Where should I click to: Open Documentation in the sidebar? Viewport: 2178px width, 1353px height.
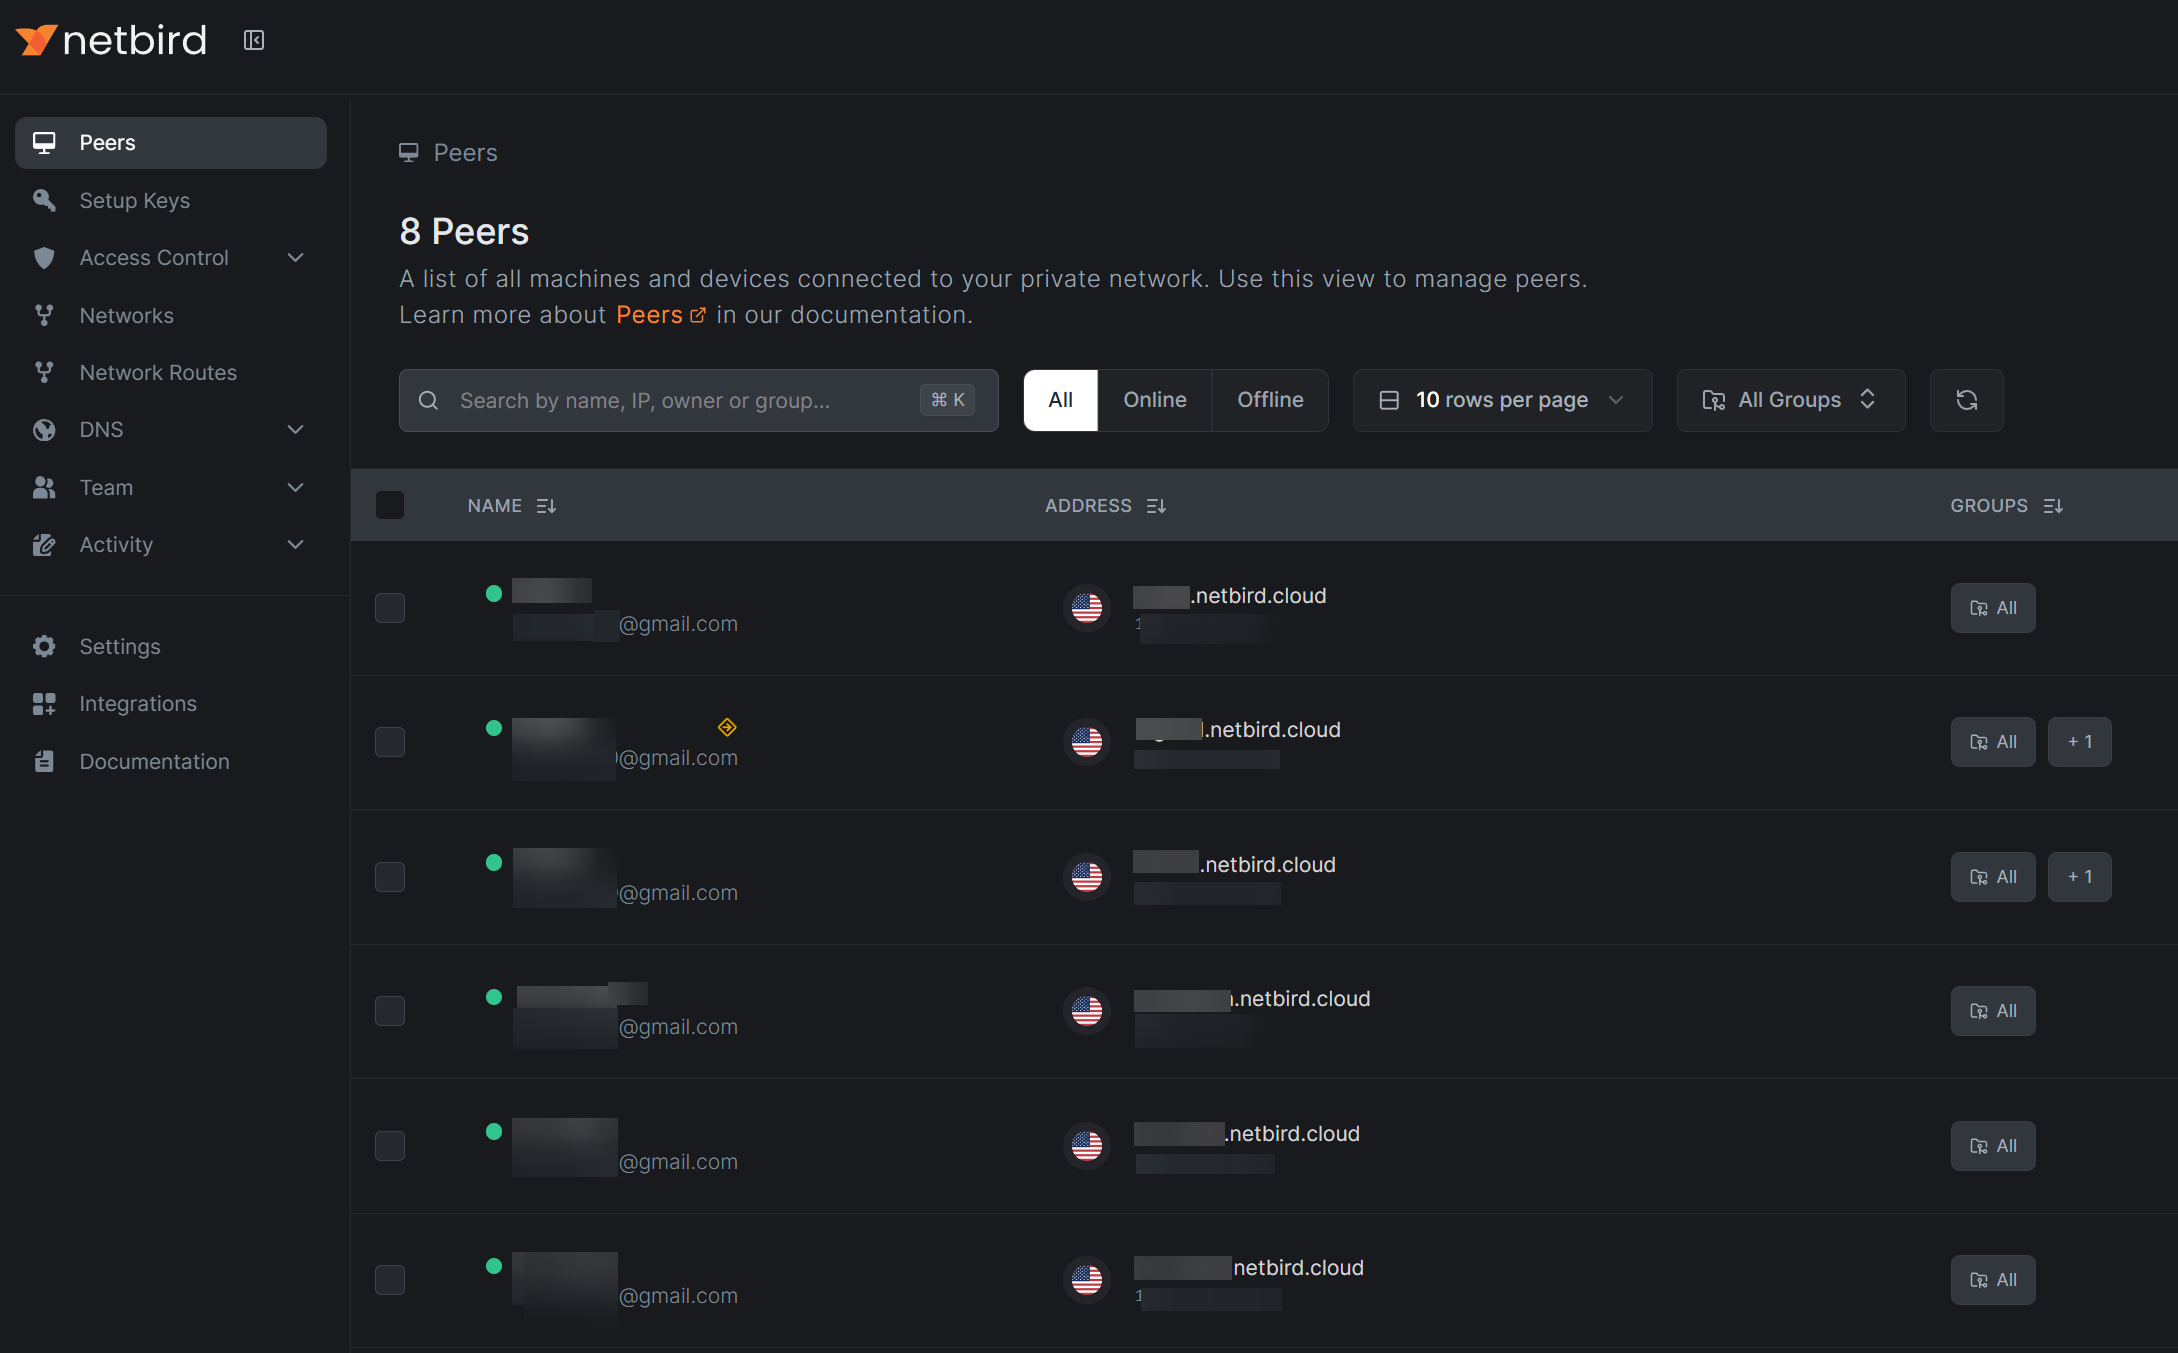pyautogui.click(x=171, y=761)
